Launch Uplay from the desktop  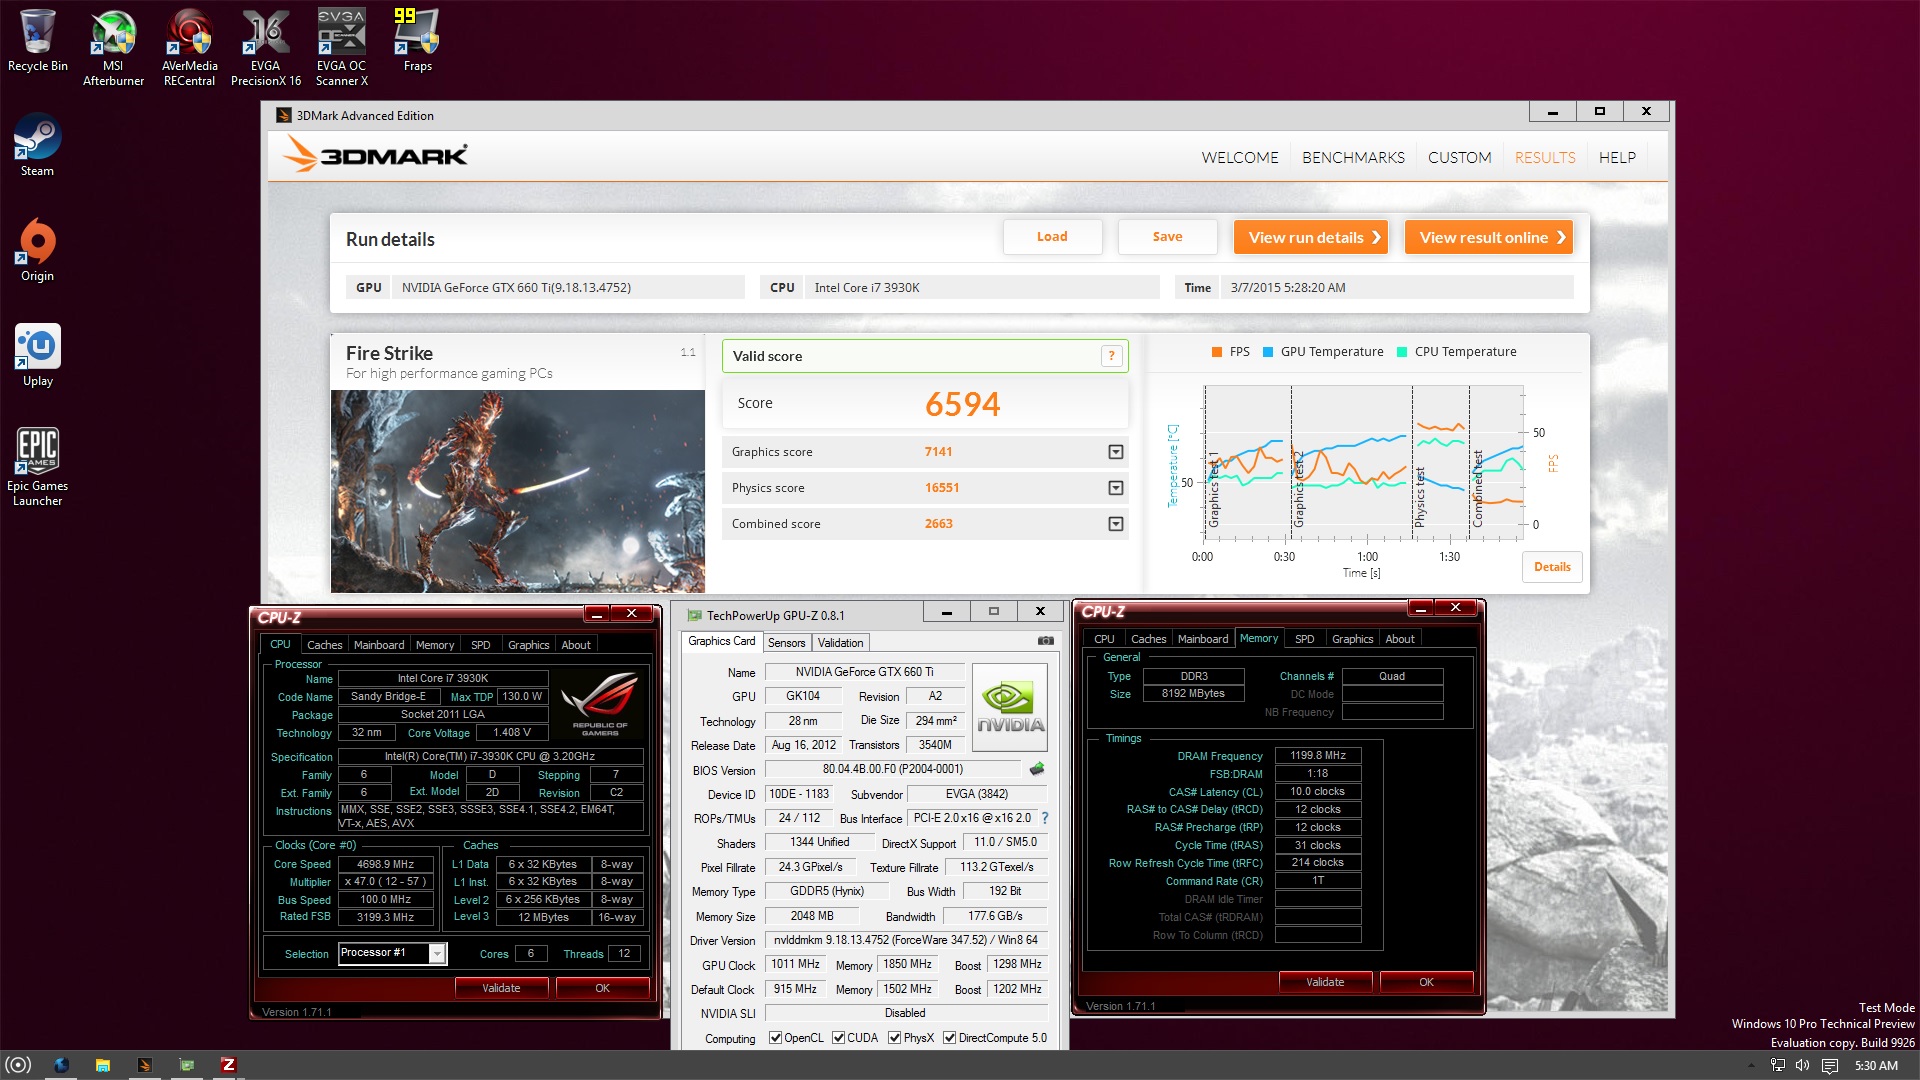tap(37, 355)
